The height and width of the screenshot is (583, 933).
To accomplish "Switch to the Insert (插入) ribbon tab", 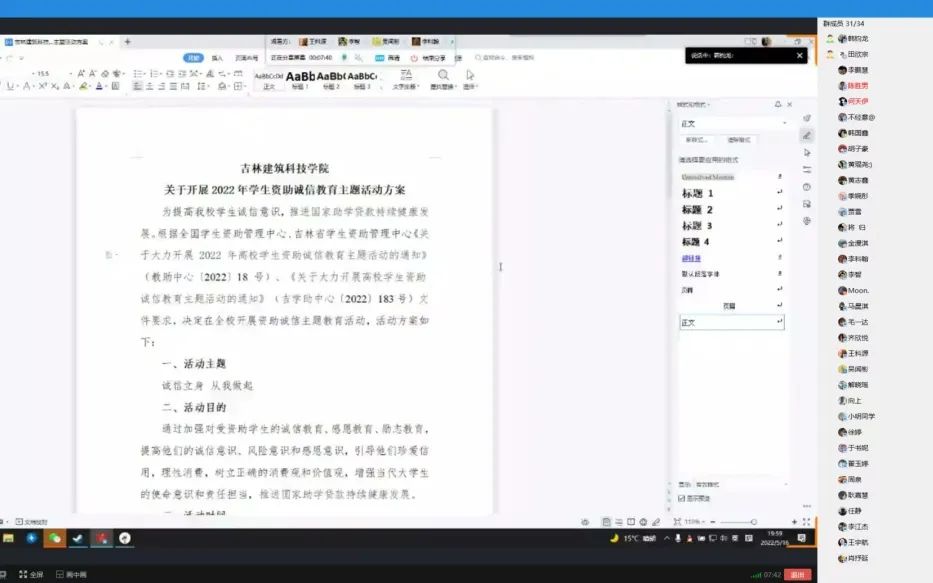I will (217, 58).
